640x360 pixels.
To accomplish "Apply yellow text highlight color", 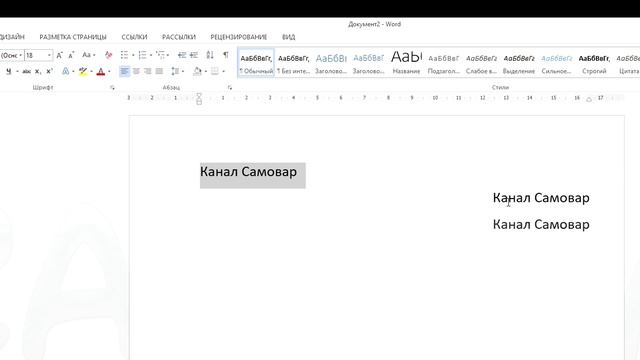I will [x=83, y=71].
